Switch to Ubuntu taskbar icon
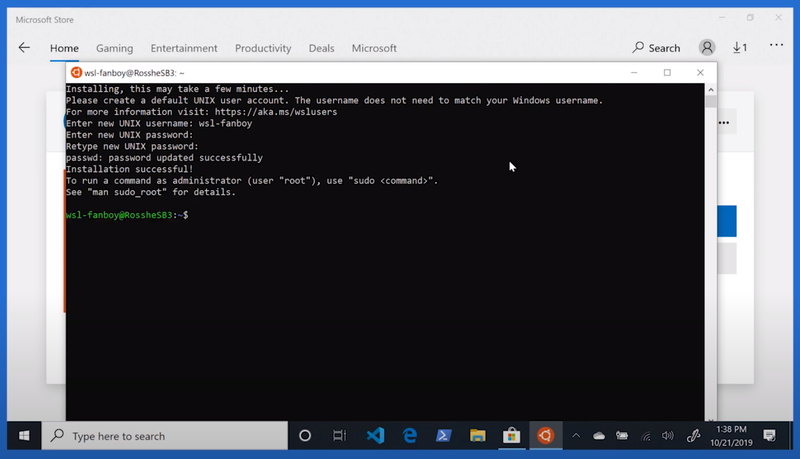The height and width of the screenshot is (459, 800). pyautogui.click(x=545, y=436)
